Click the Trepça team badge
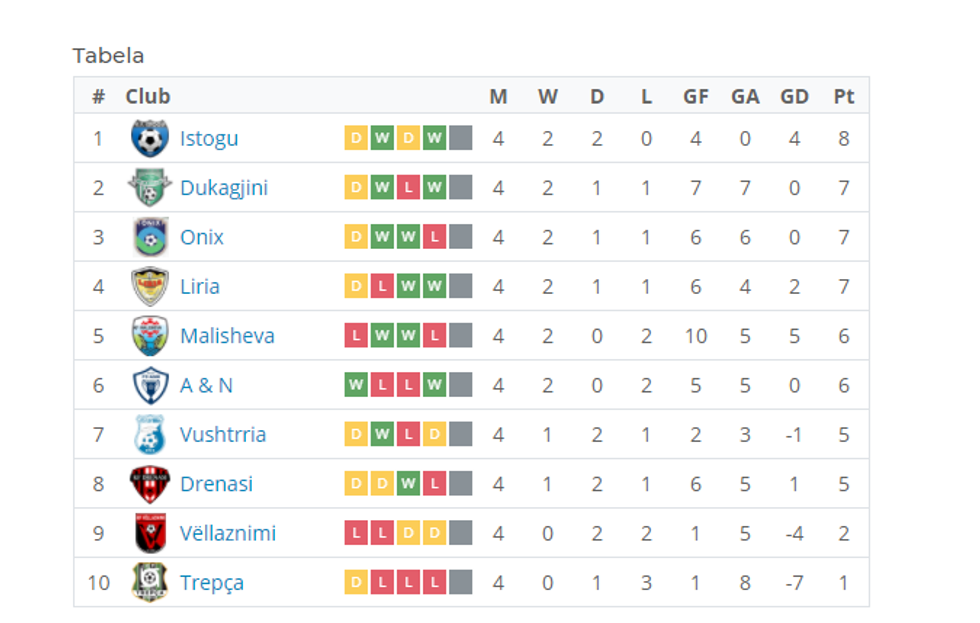980x623 pixels. (x=150, y=582)
